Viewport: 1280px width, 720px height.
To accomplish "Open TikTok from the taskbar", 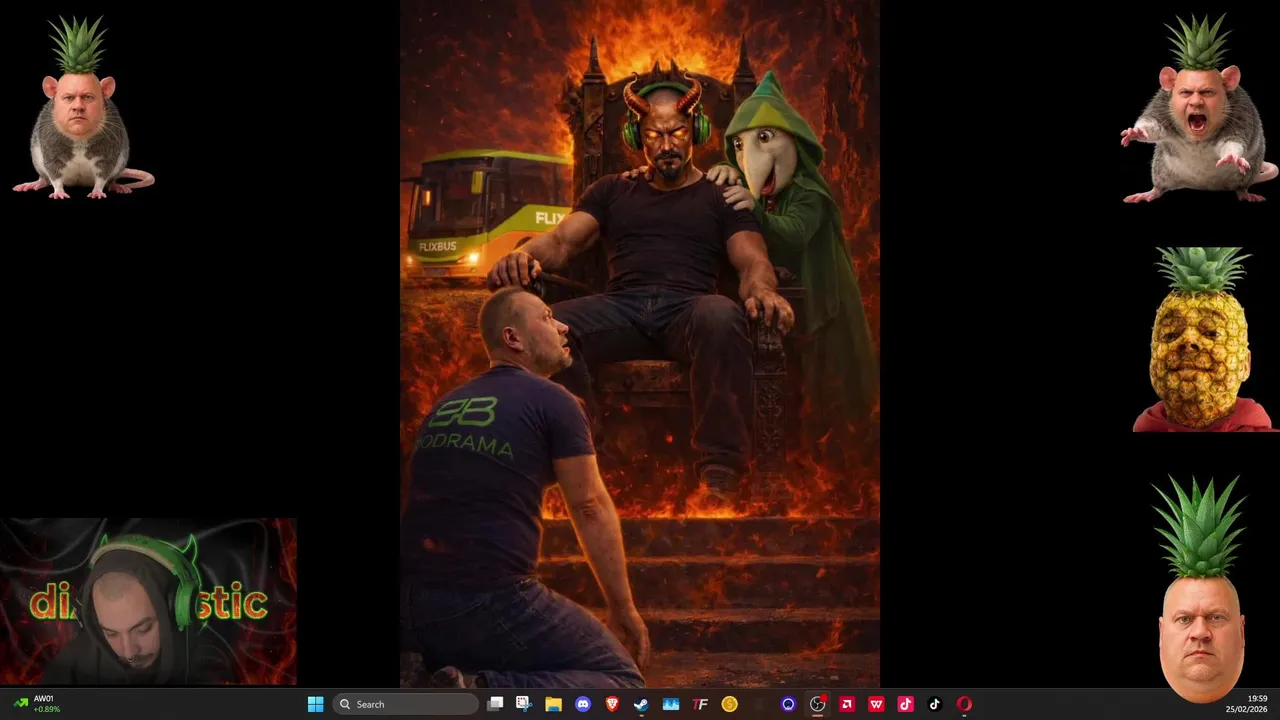I will [x=935, y=704].
